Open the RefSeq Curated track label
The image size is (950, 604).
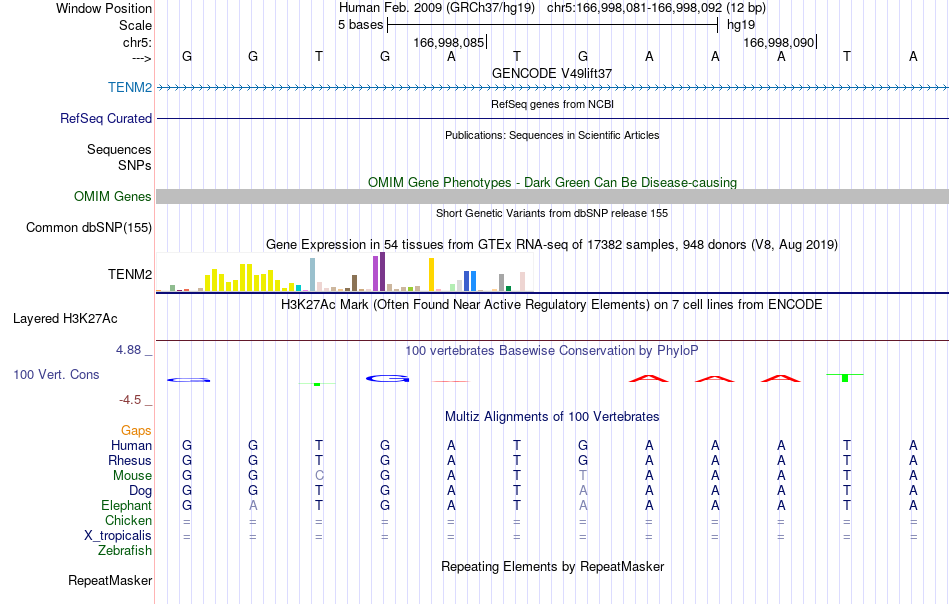[105, 118]
